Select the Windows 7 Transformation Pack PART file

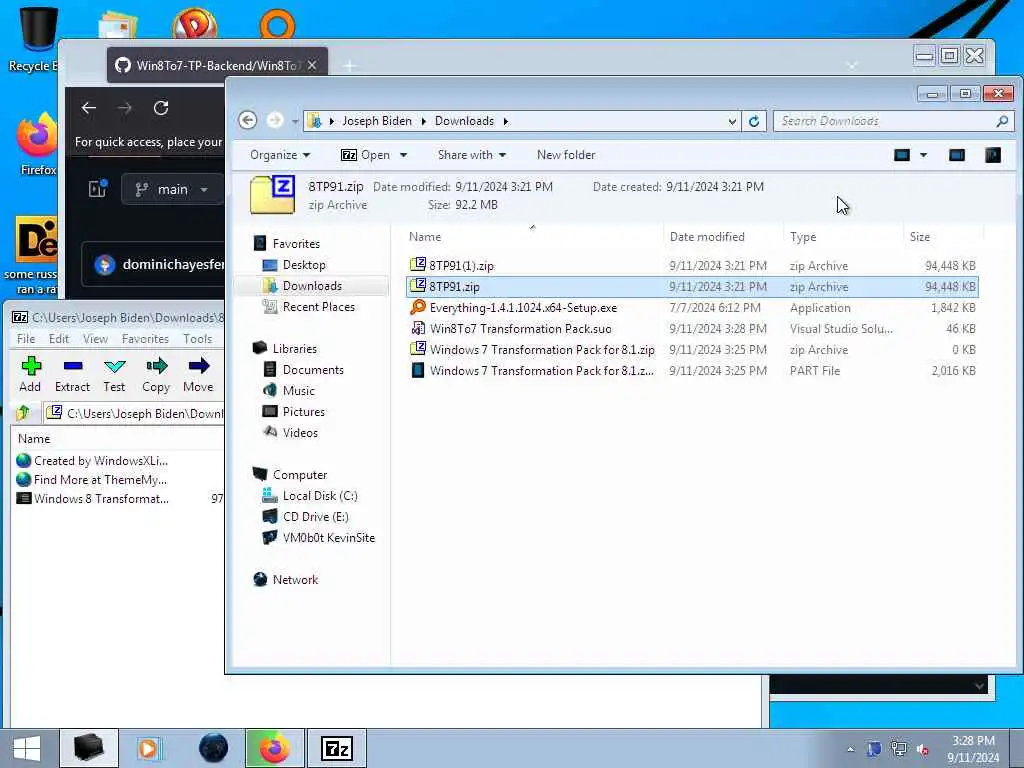click(x=692, y=370)
